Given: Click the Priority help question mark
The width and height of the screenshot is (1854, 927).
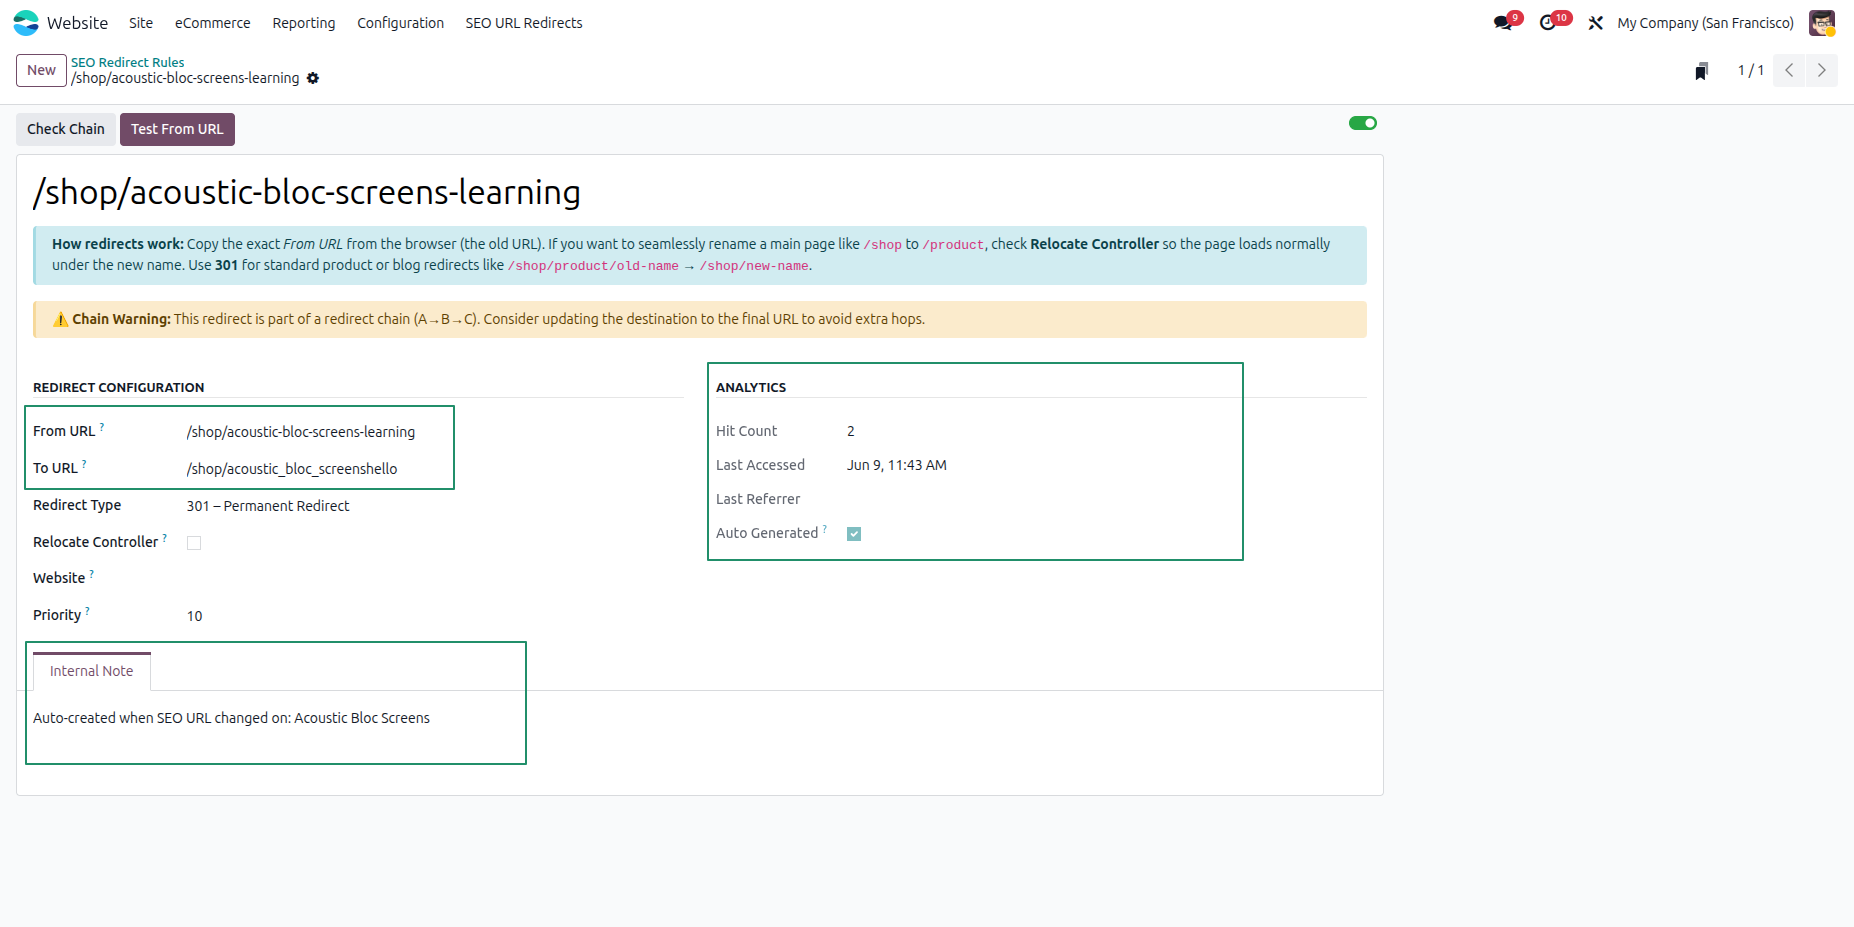Looking at the screenshot, I should (88, 611).
